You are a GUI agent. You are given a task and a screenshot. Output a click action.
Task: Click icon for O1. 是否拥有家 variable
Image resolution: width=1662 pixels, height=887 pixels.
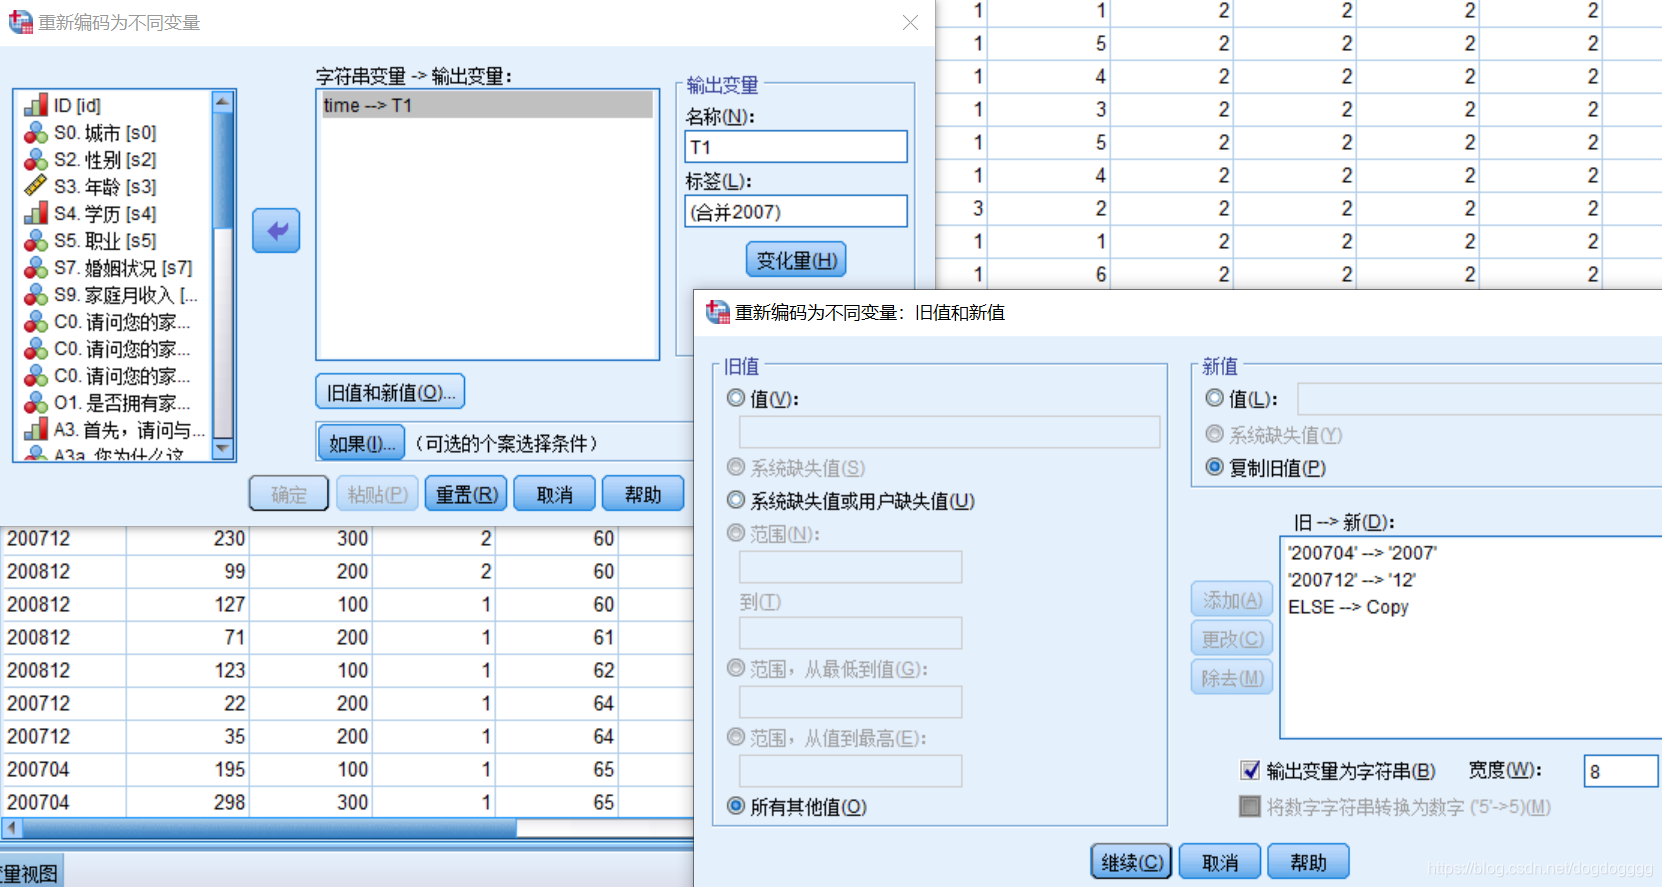36,402
